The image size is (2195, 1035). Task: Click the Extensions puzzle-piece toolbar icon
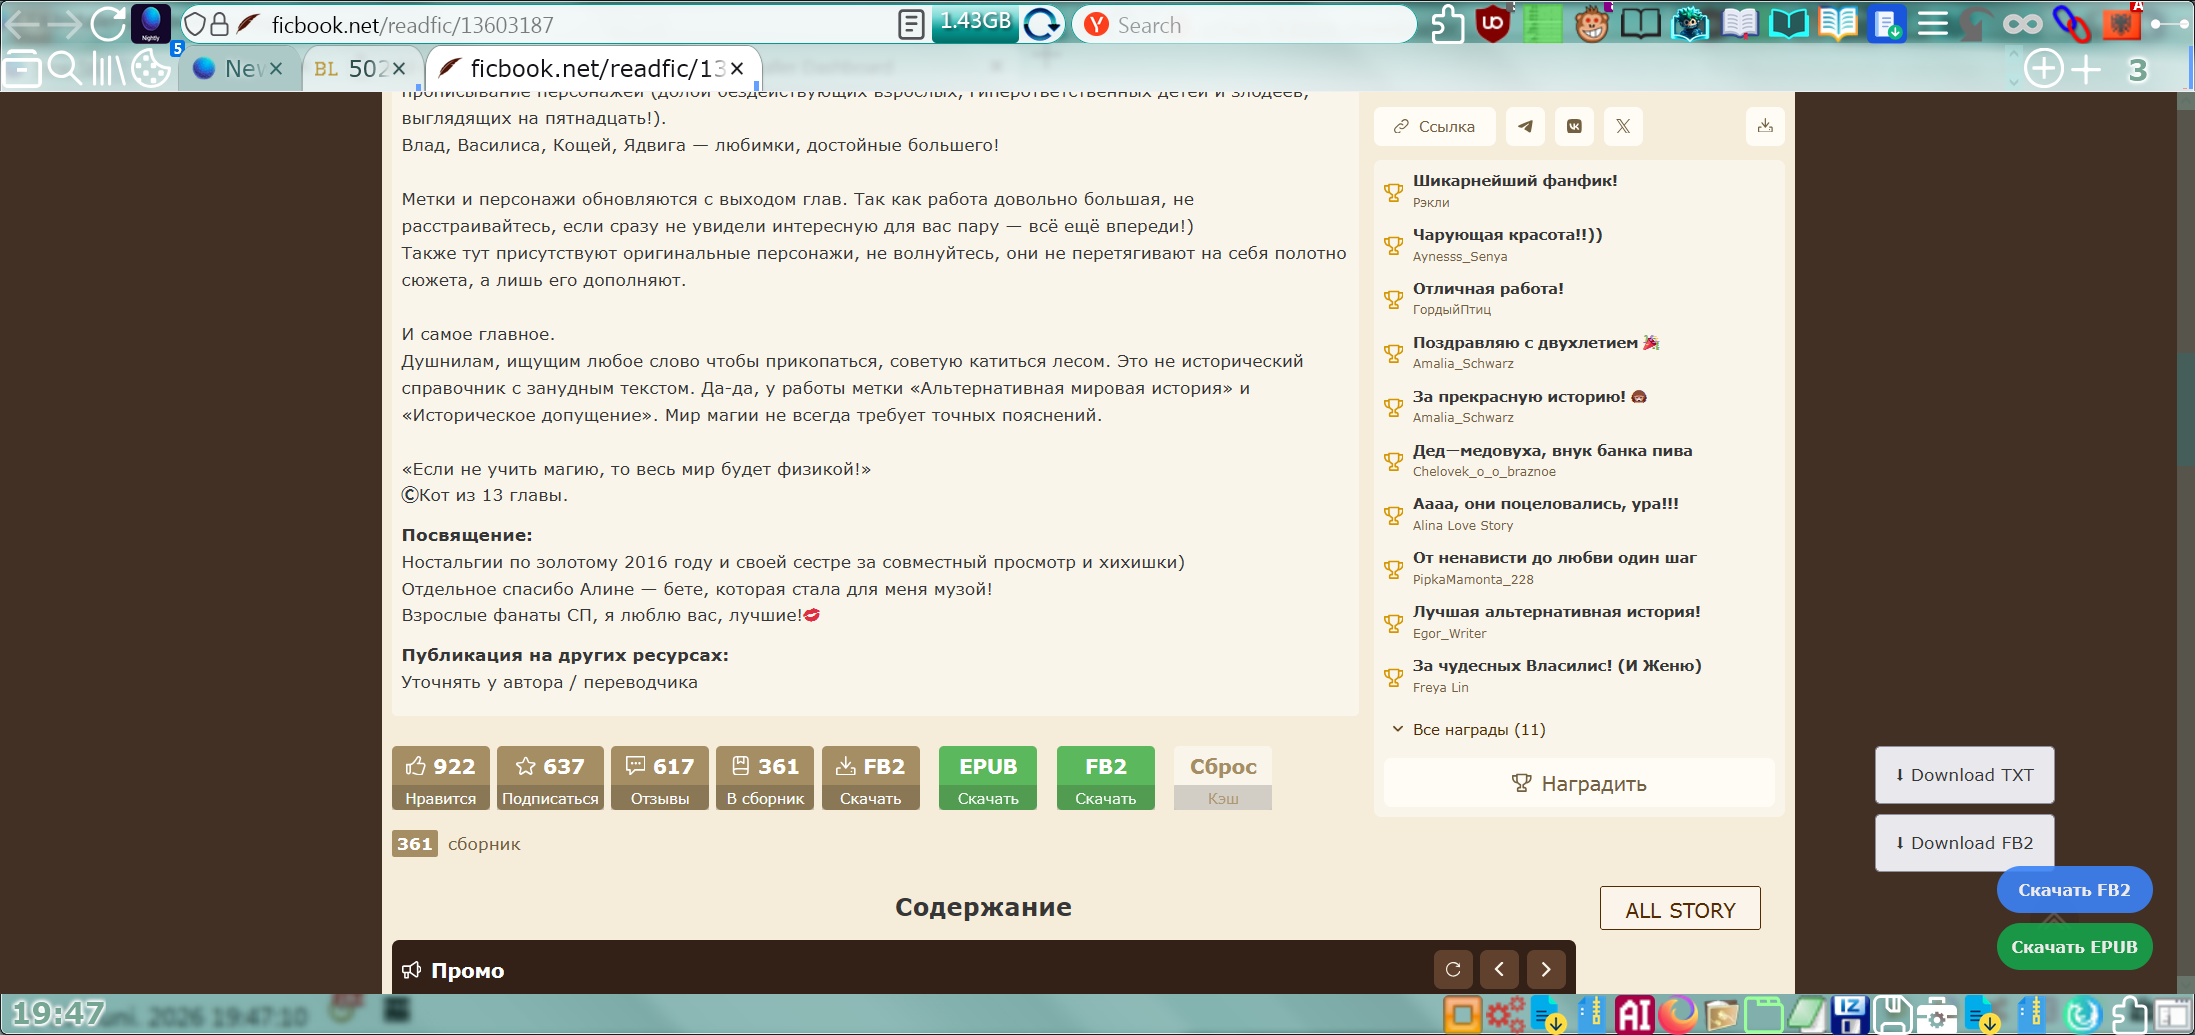pyautogui.click(x=1447, y=23)
